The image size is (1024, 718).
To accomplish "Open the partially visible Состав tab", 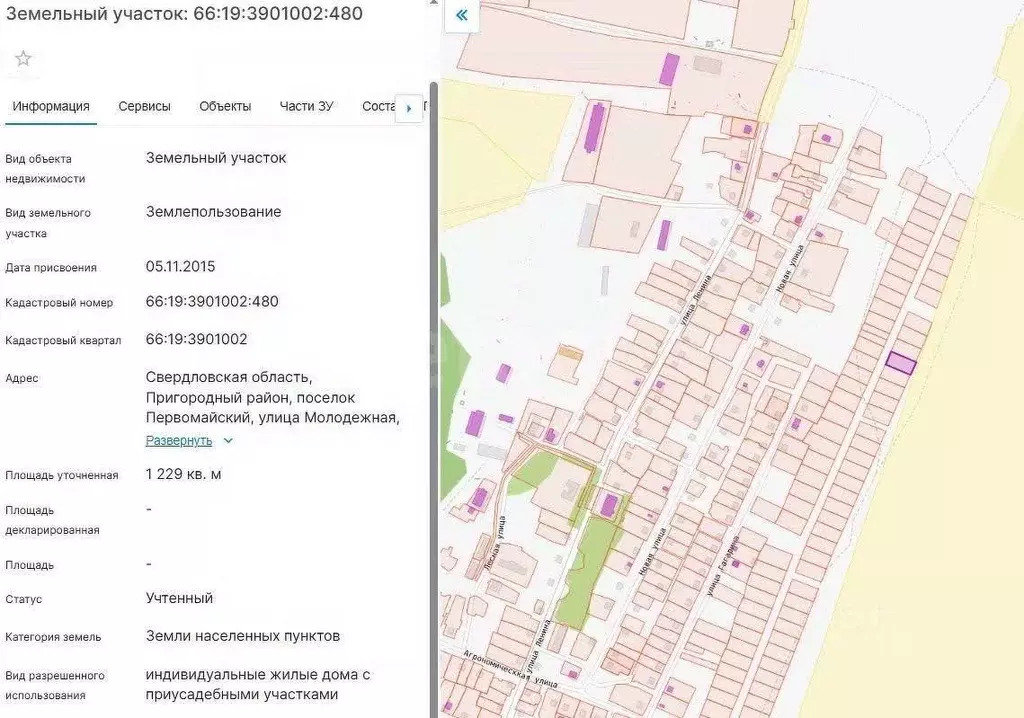I will tap(379, 106).
